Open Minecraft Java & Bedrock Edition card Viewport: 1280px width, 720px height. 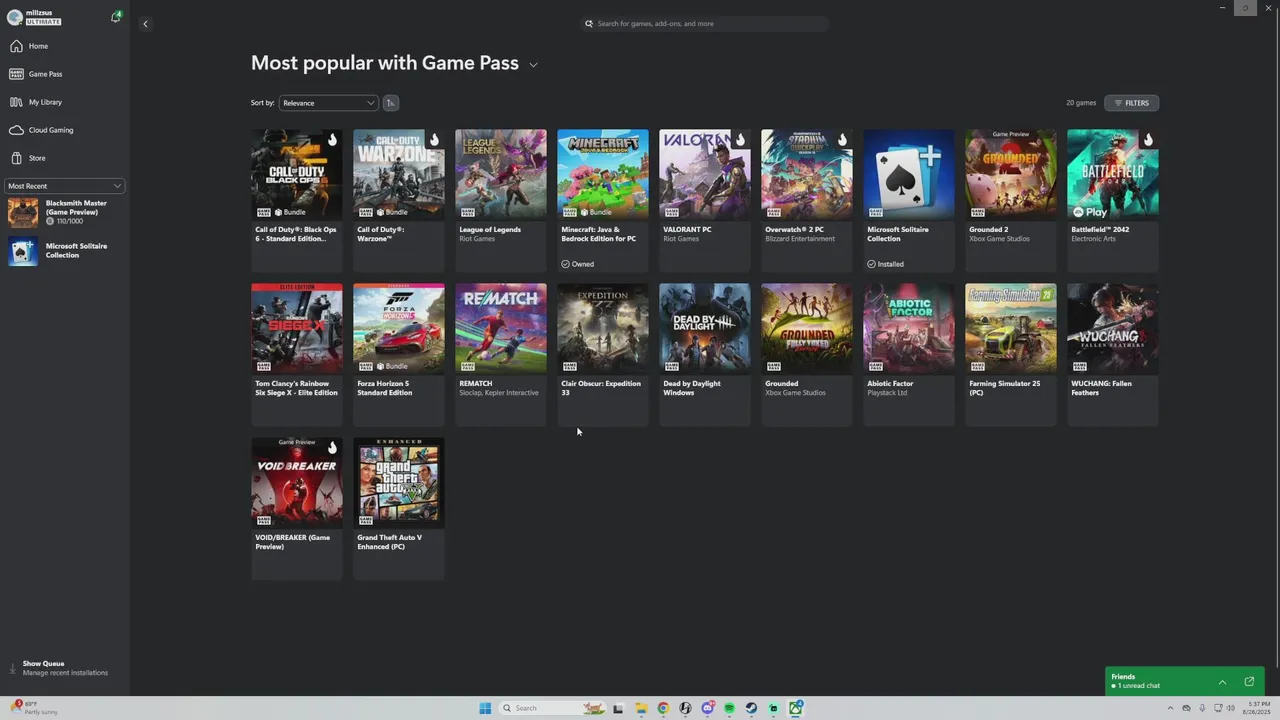[x=603, y=200]
